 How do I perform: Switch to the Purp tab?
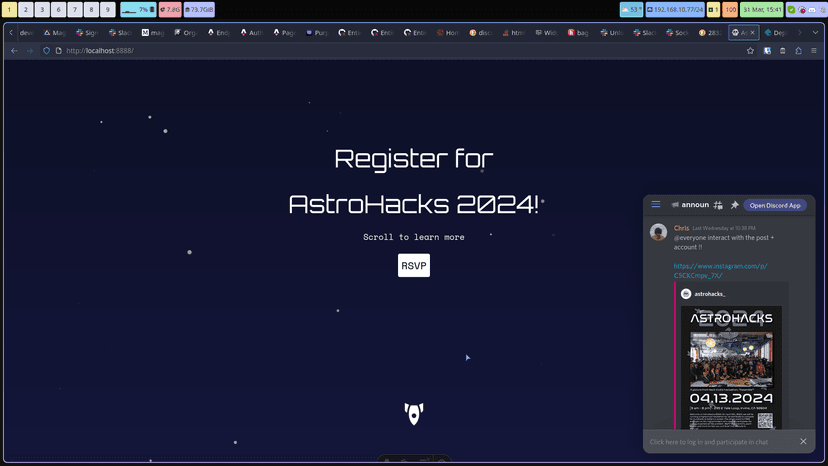coord(317,33)
